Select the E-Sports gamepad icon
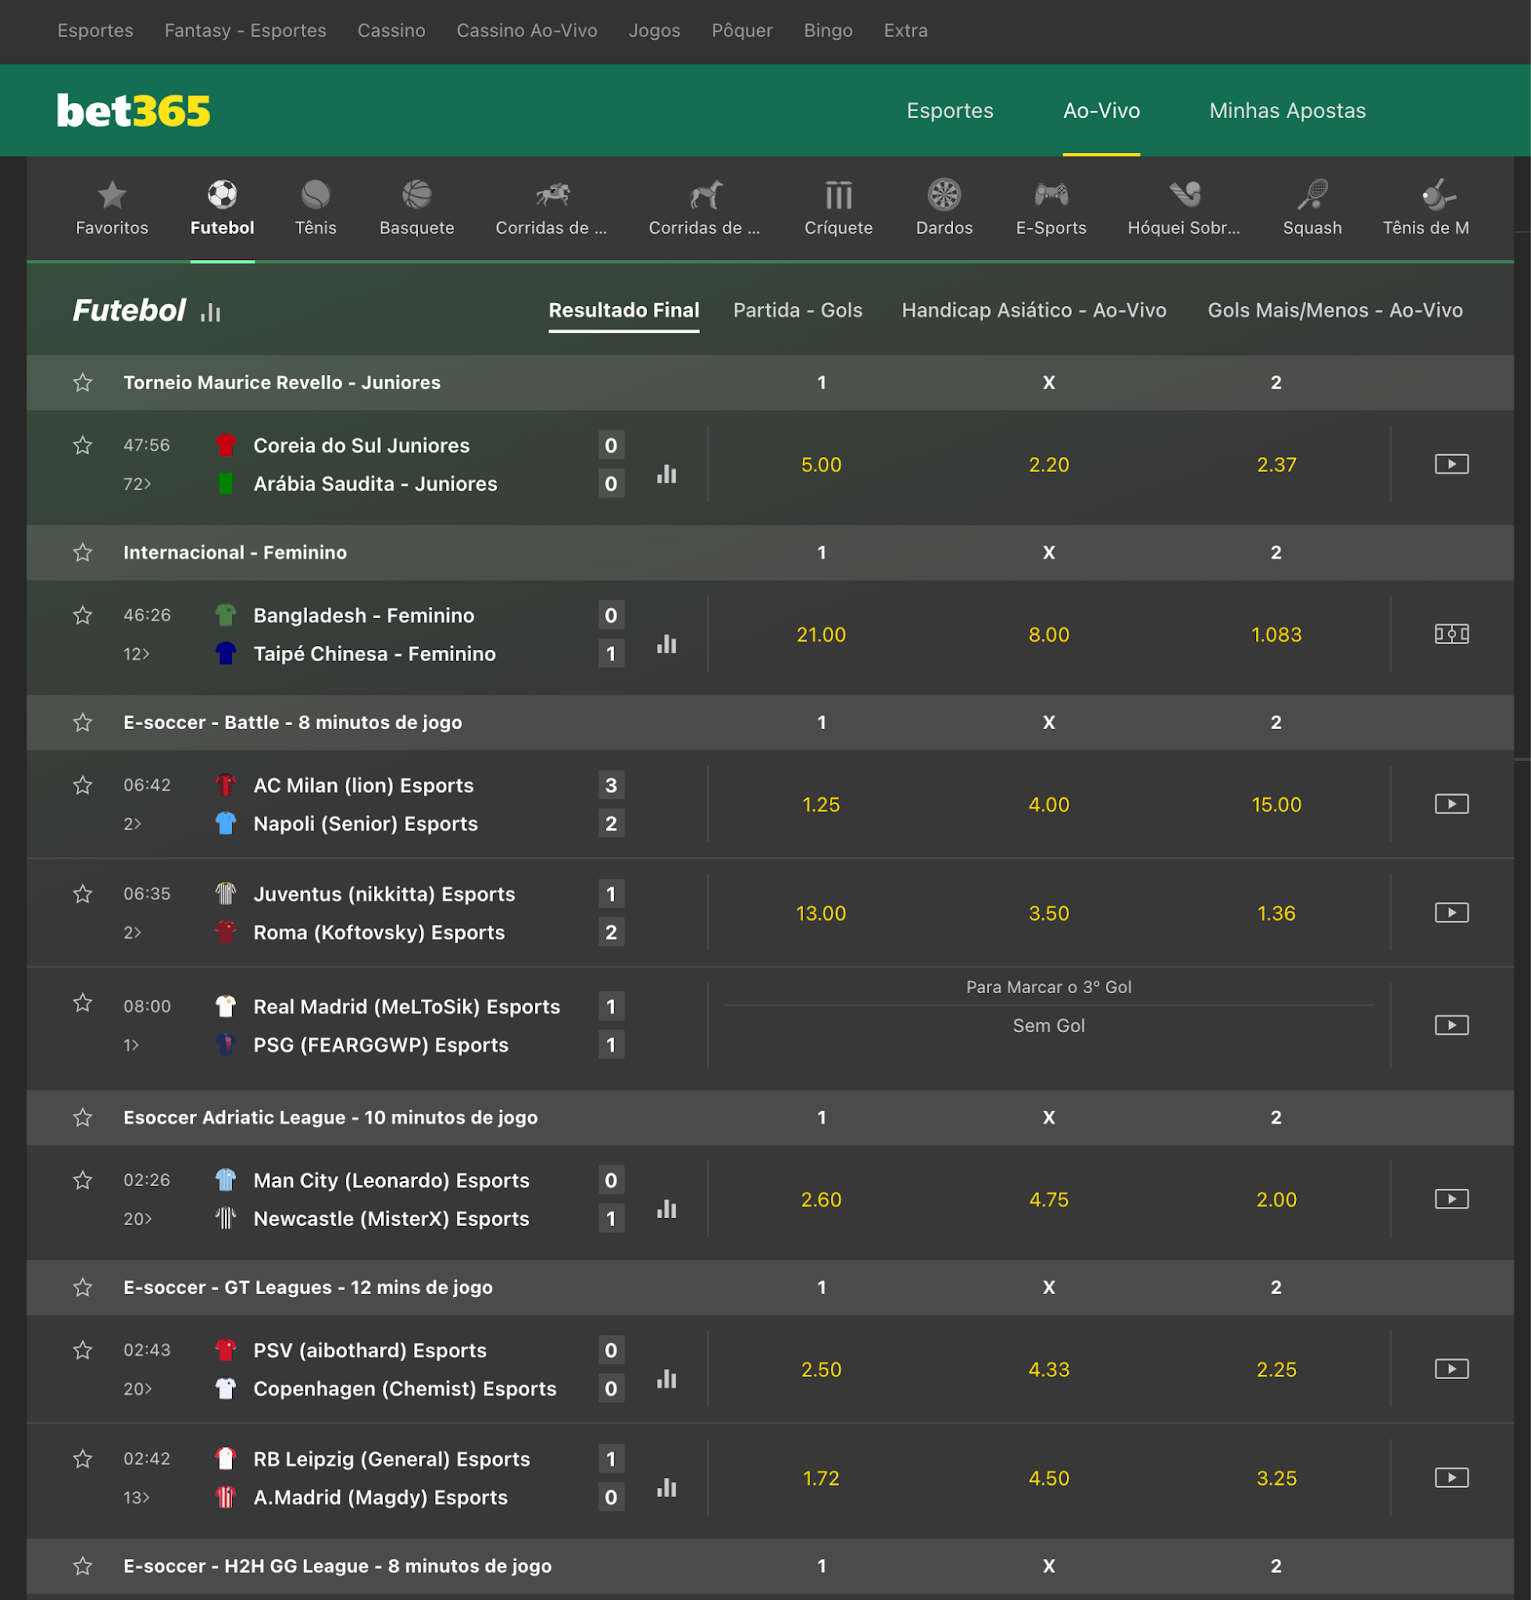Screen dimensions: 1531x1600 point(1050,194)
